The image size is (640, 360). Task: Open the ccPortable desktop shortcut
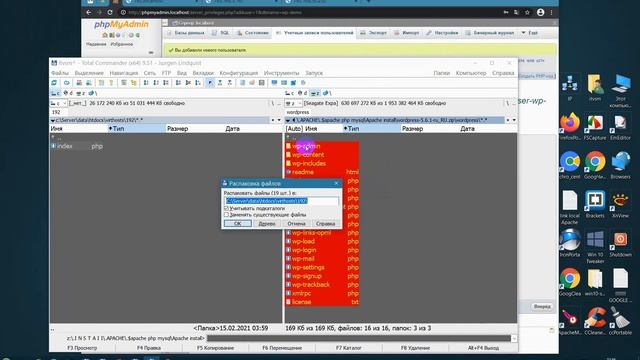click(x=620, y=322)
